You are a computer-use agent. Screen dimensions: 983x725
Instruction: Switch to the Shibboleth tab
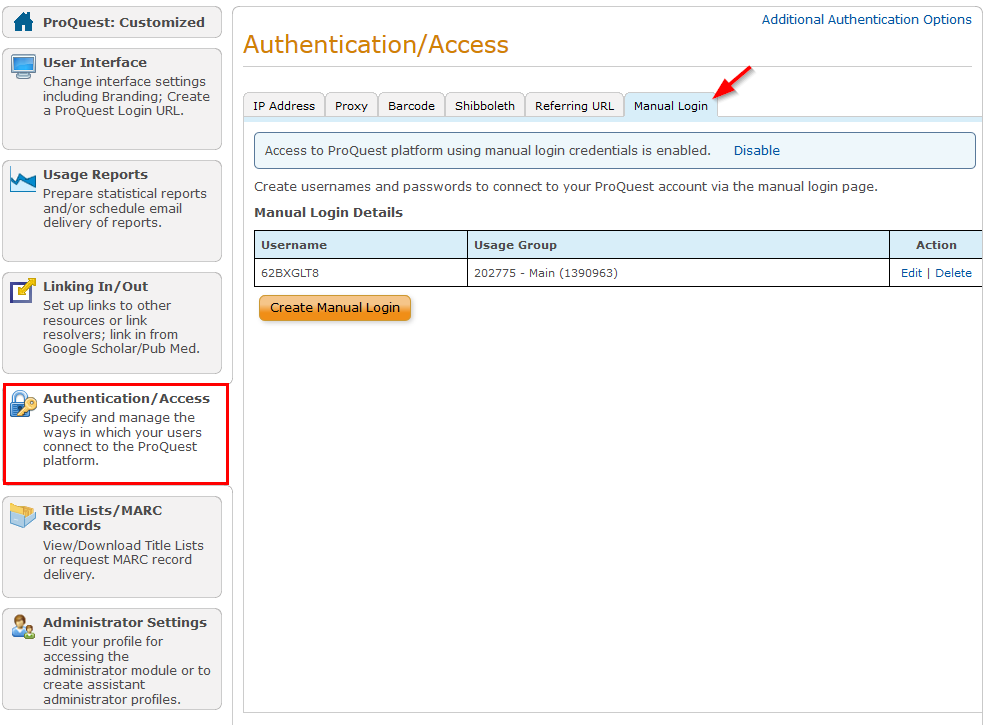[x=484, y=104]
